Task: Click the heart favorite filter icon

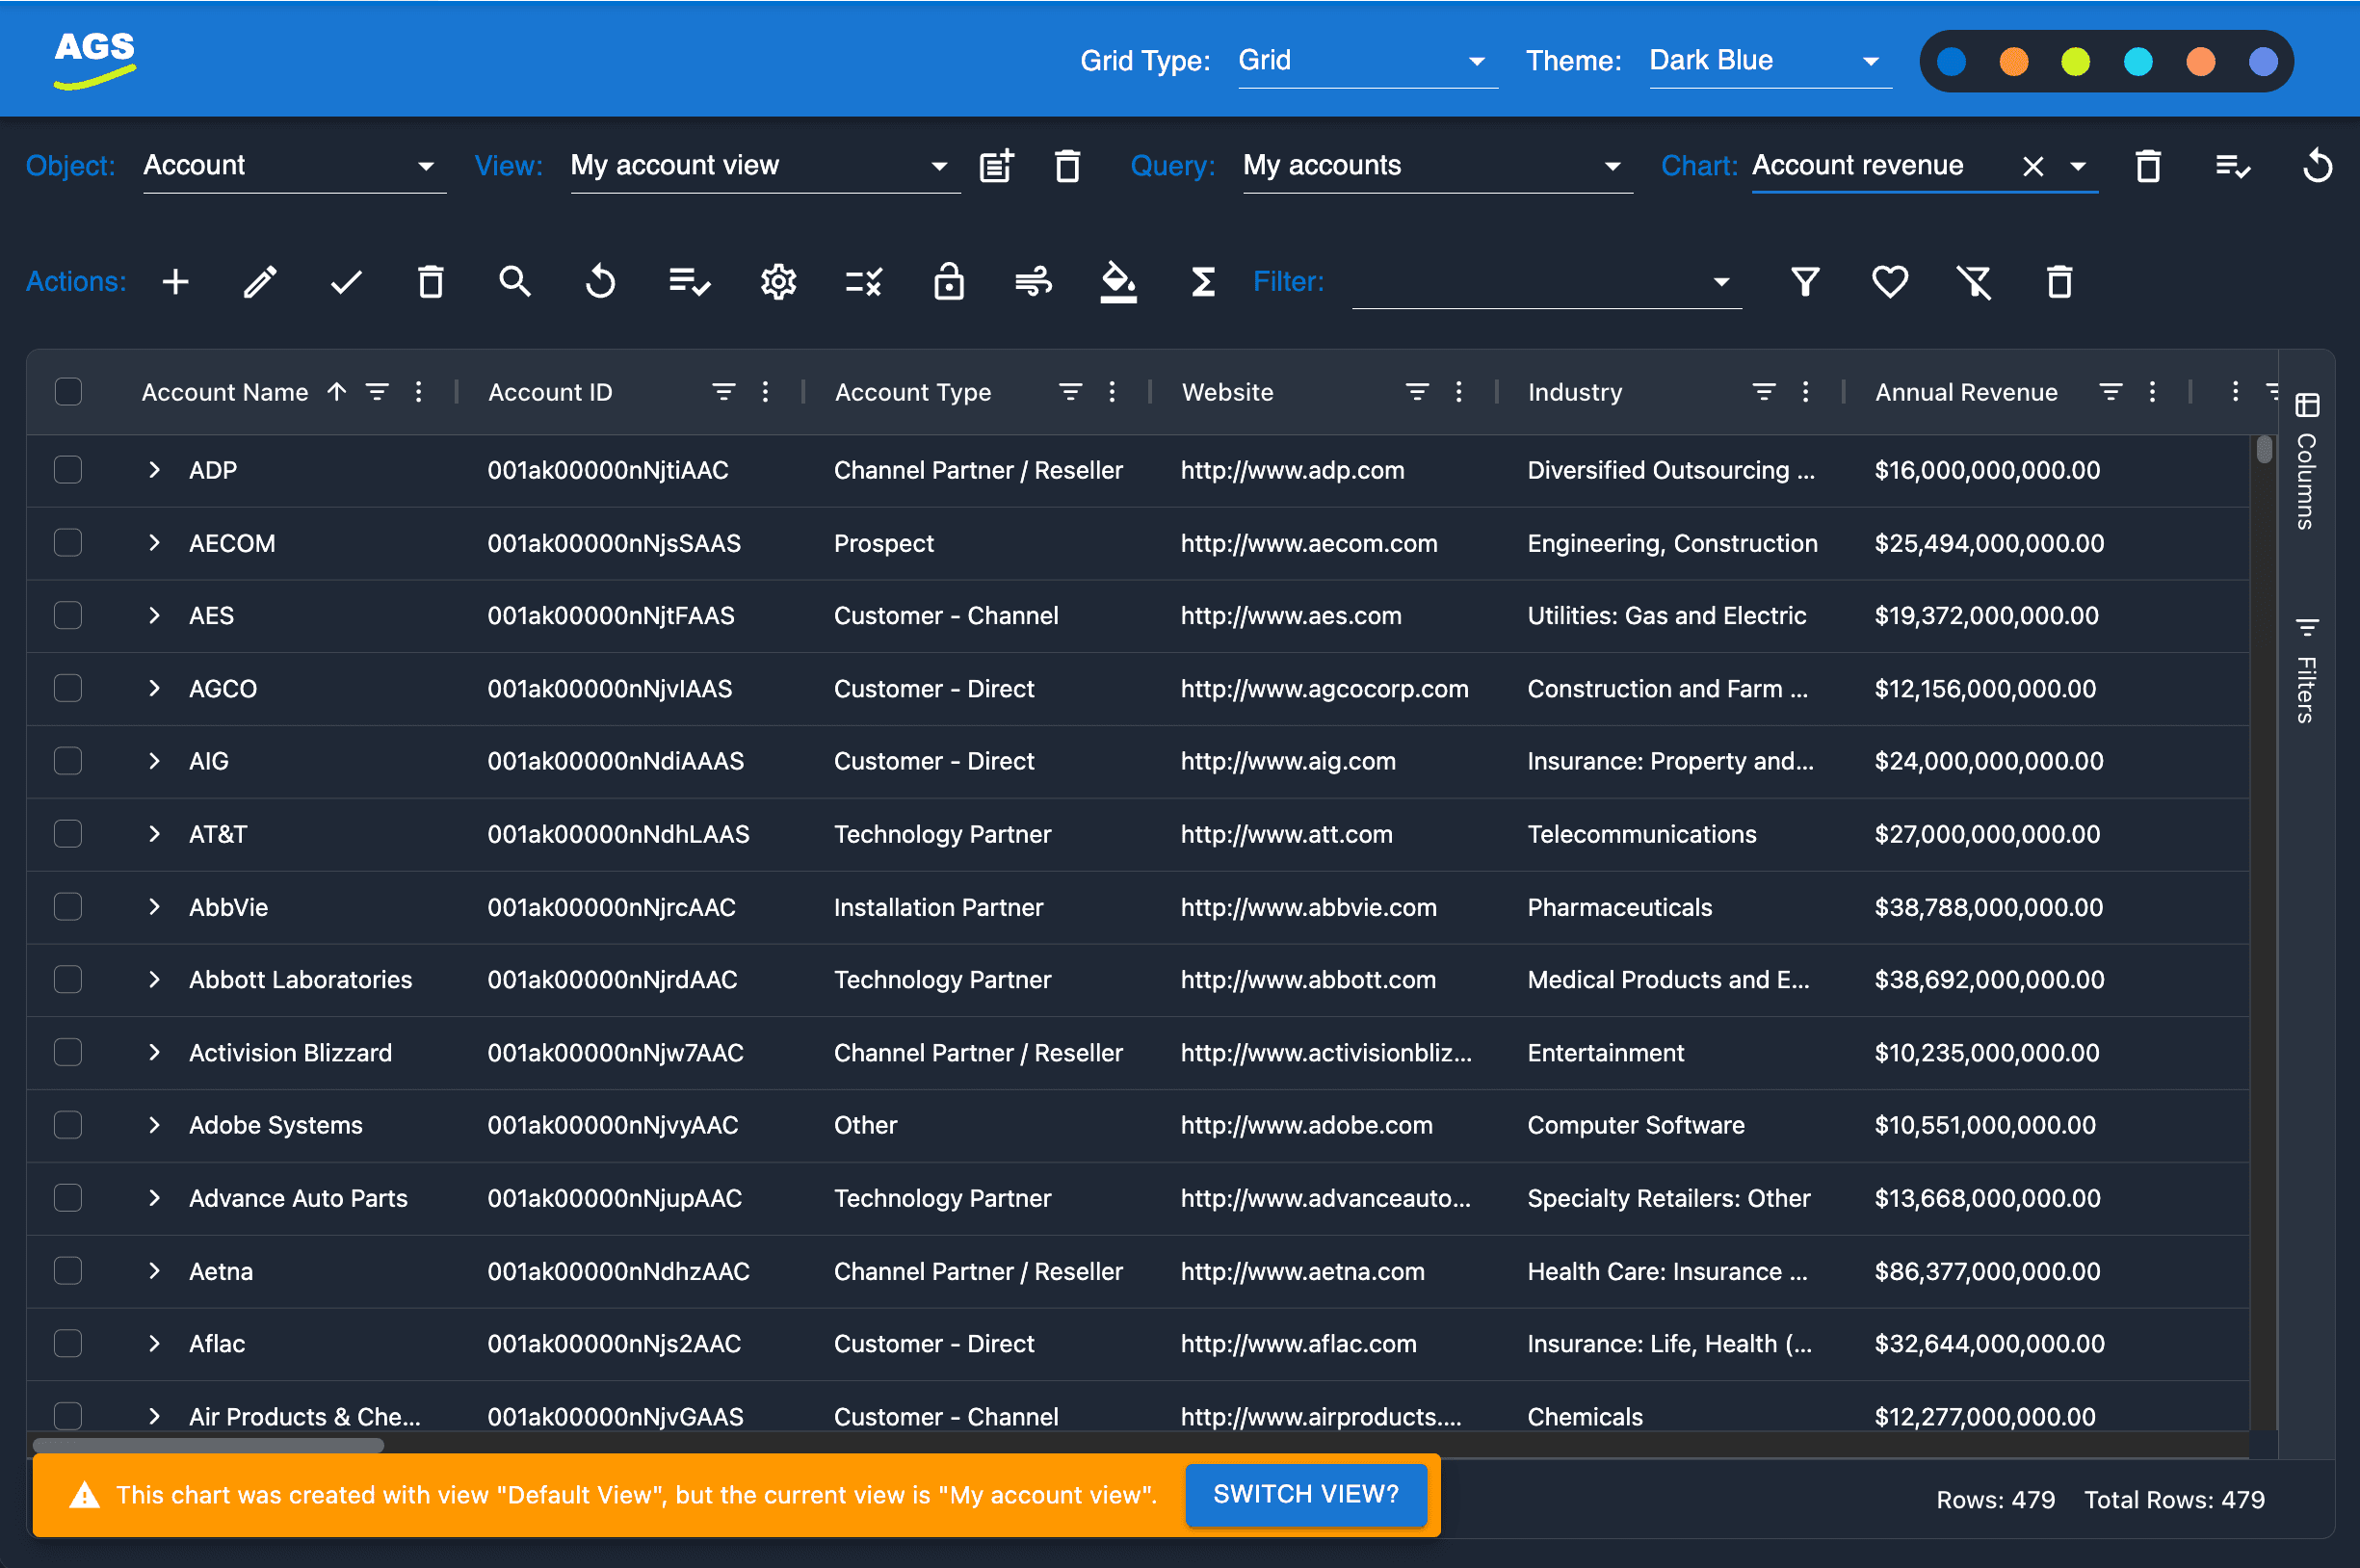Action: point(1889,283)
